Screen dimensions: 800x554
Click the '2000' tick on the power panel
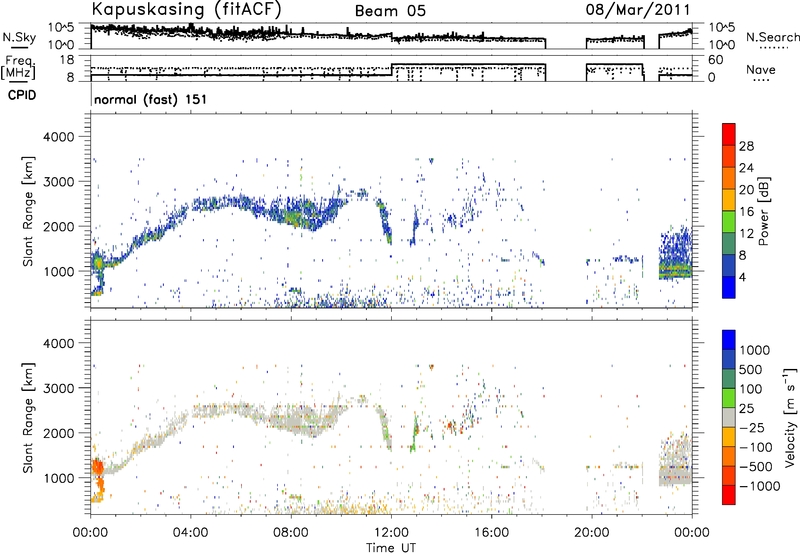click(58, 226)
